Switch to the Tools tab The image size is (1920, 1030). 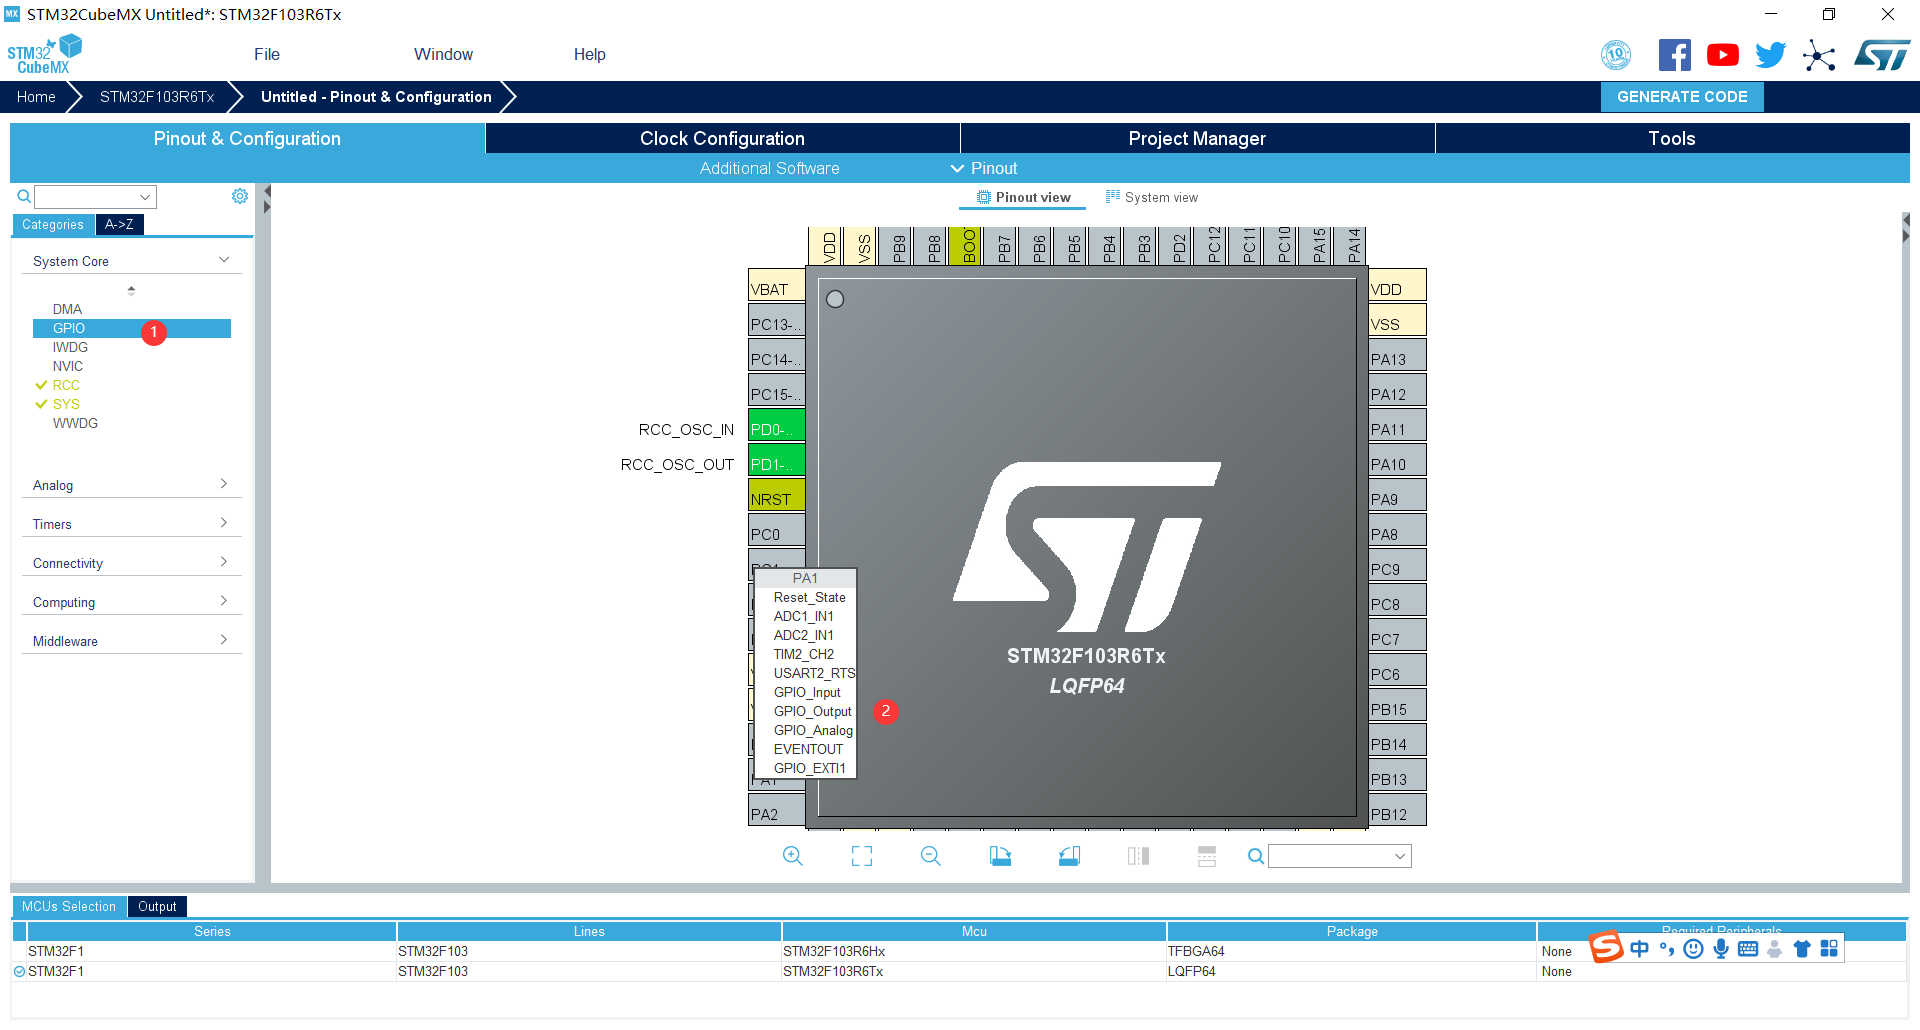pos(1672,138)
